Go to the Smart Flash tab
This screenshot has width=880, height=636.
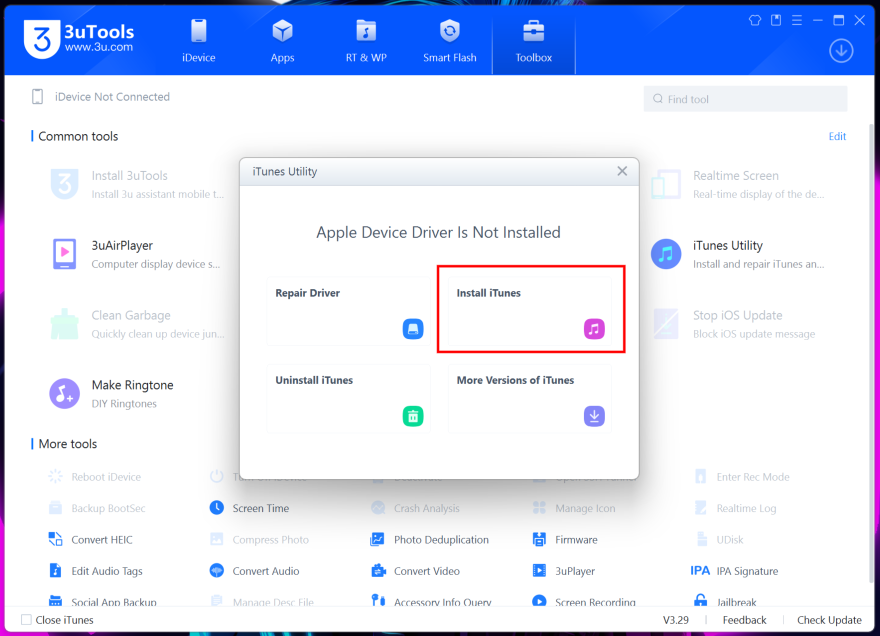tap(449, 41)
